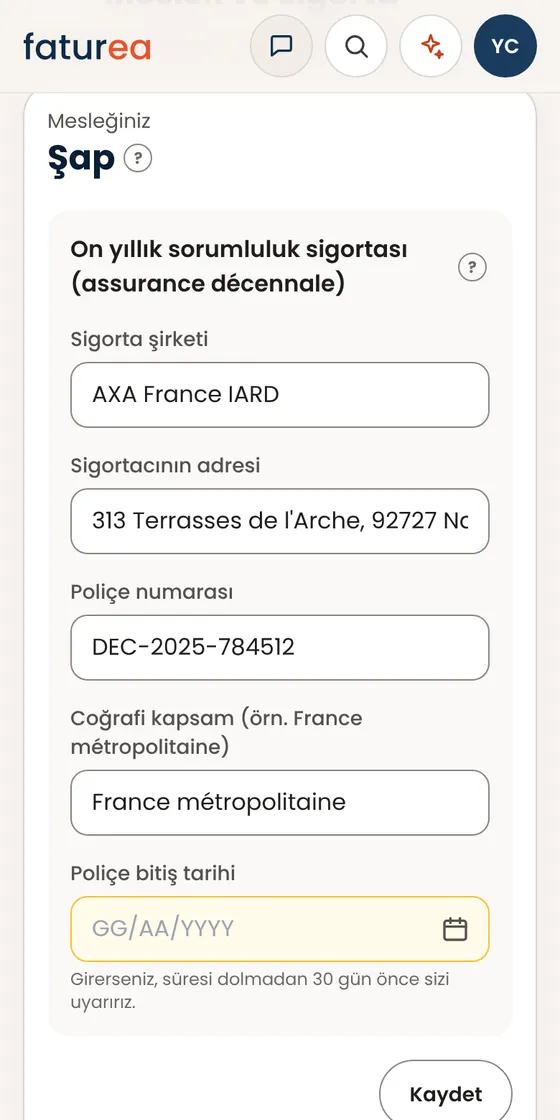The height and width of the screenshot is (1120, 560).
Task: Click the Poliçe bitiş tarihi label
Action: coord(153,874)
